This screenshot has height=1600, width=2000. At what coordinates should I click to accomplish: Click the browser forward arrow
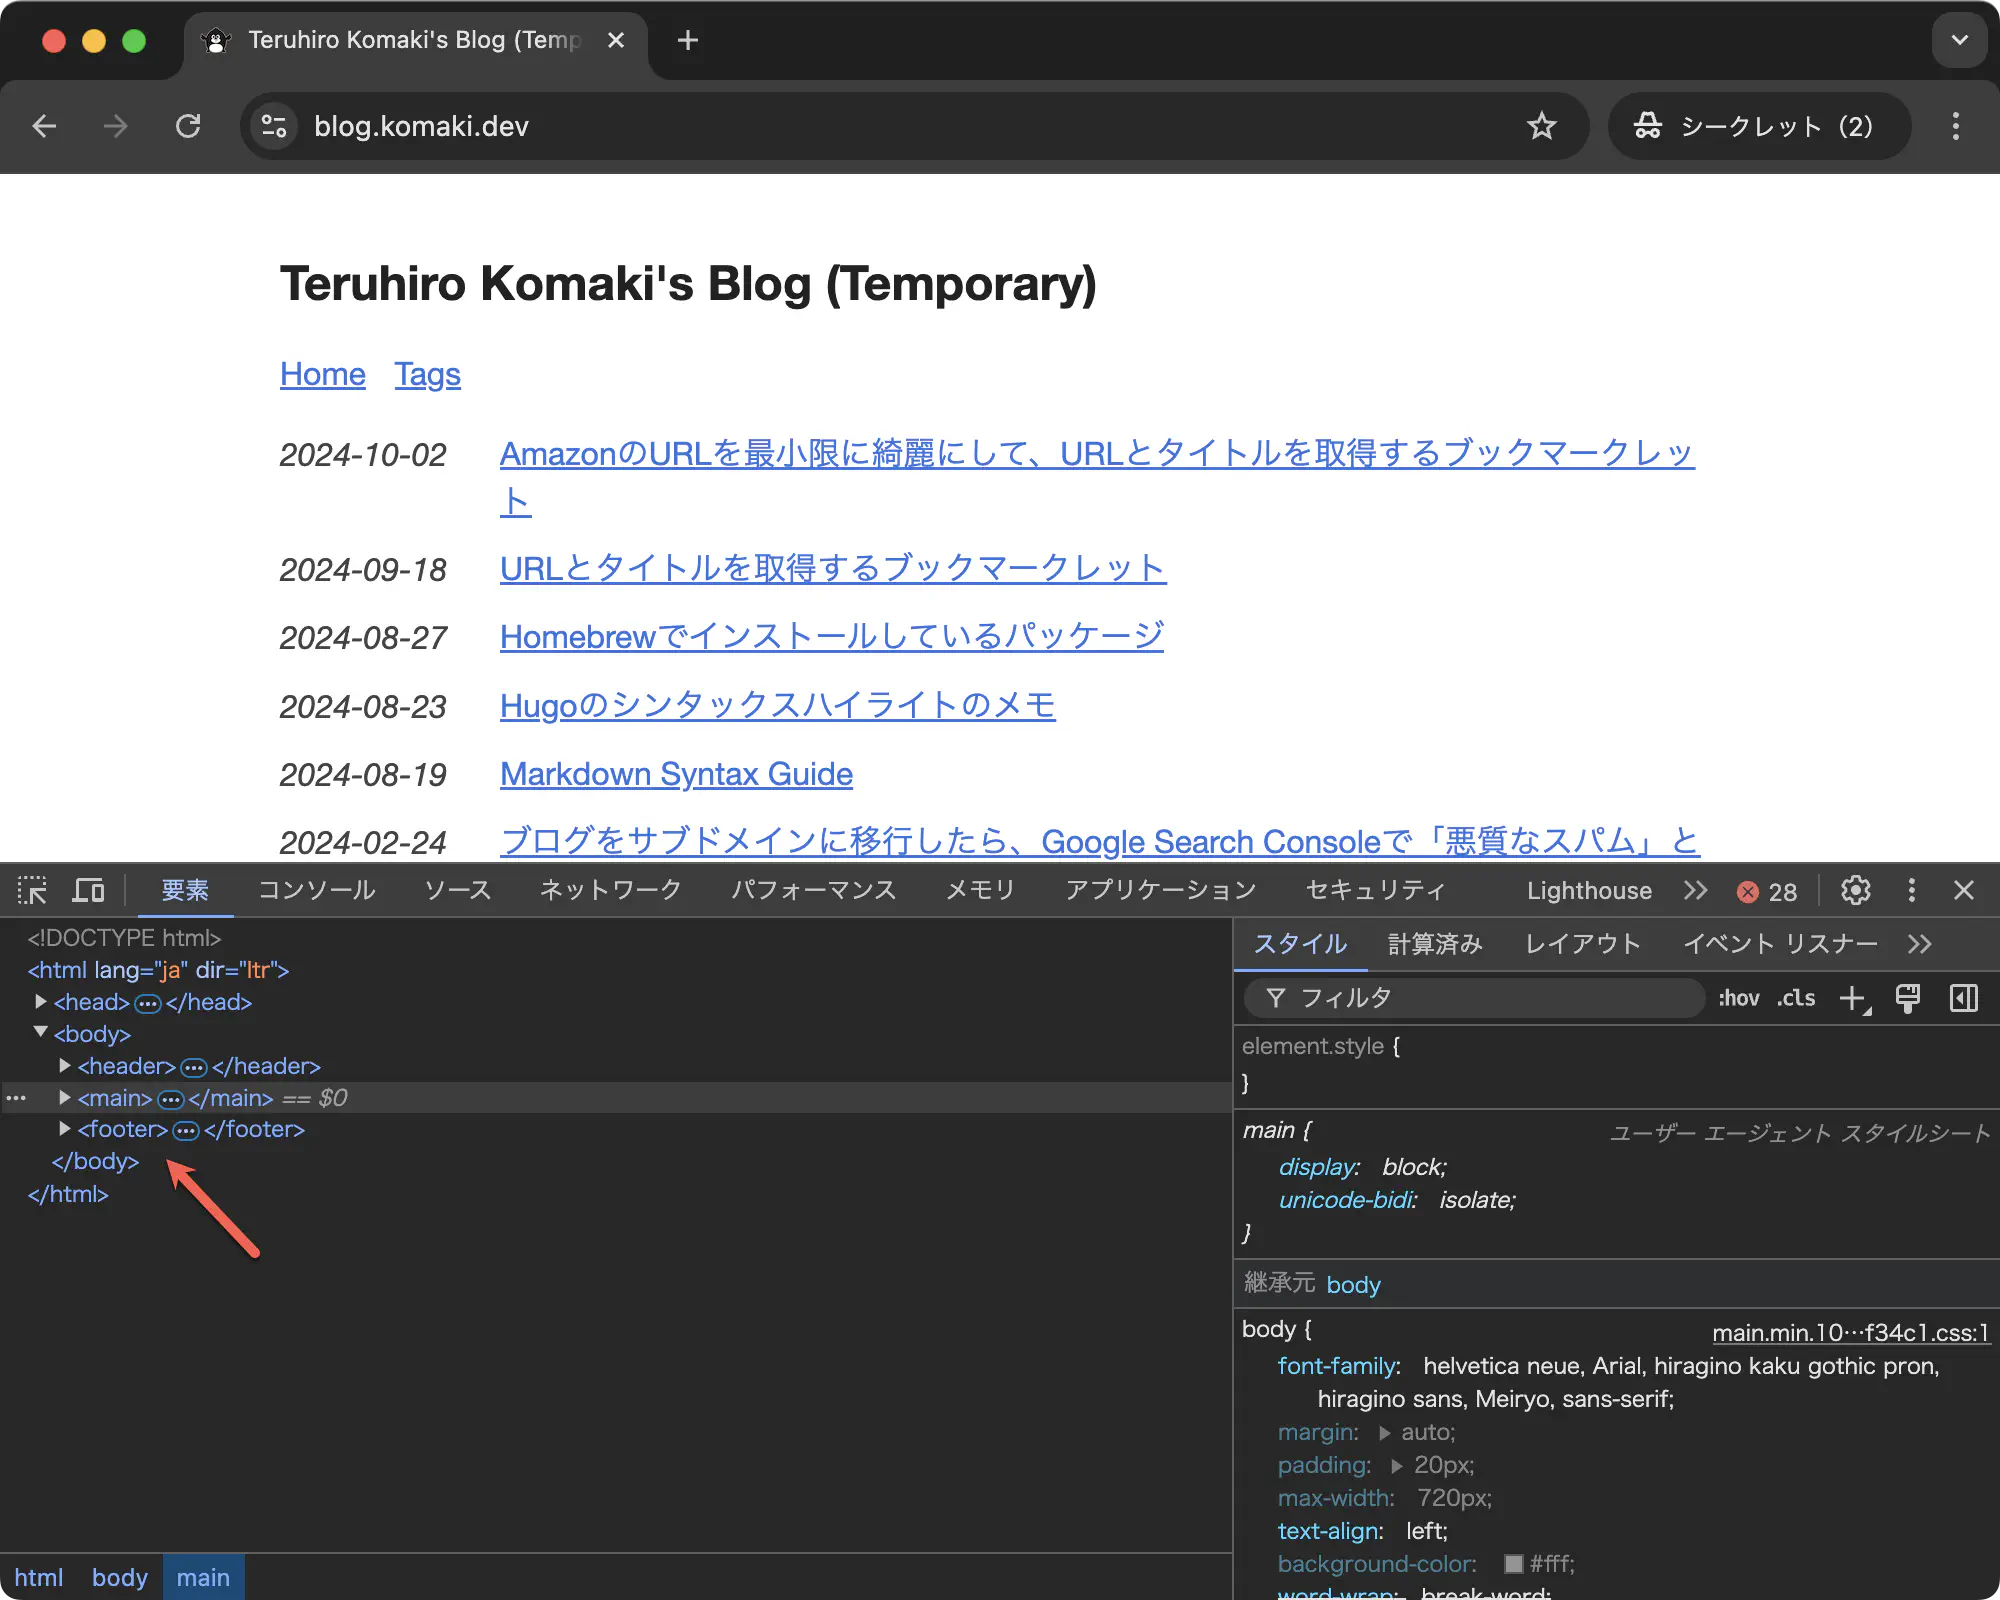click(115, 126)
